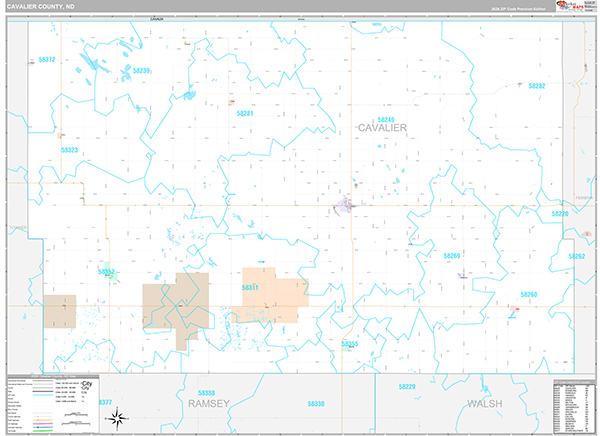Select ZIP code label 58260
This screenshot has height=436, width=600.
(x=529, y=294)
